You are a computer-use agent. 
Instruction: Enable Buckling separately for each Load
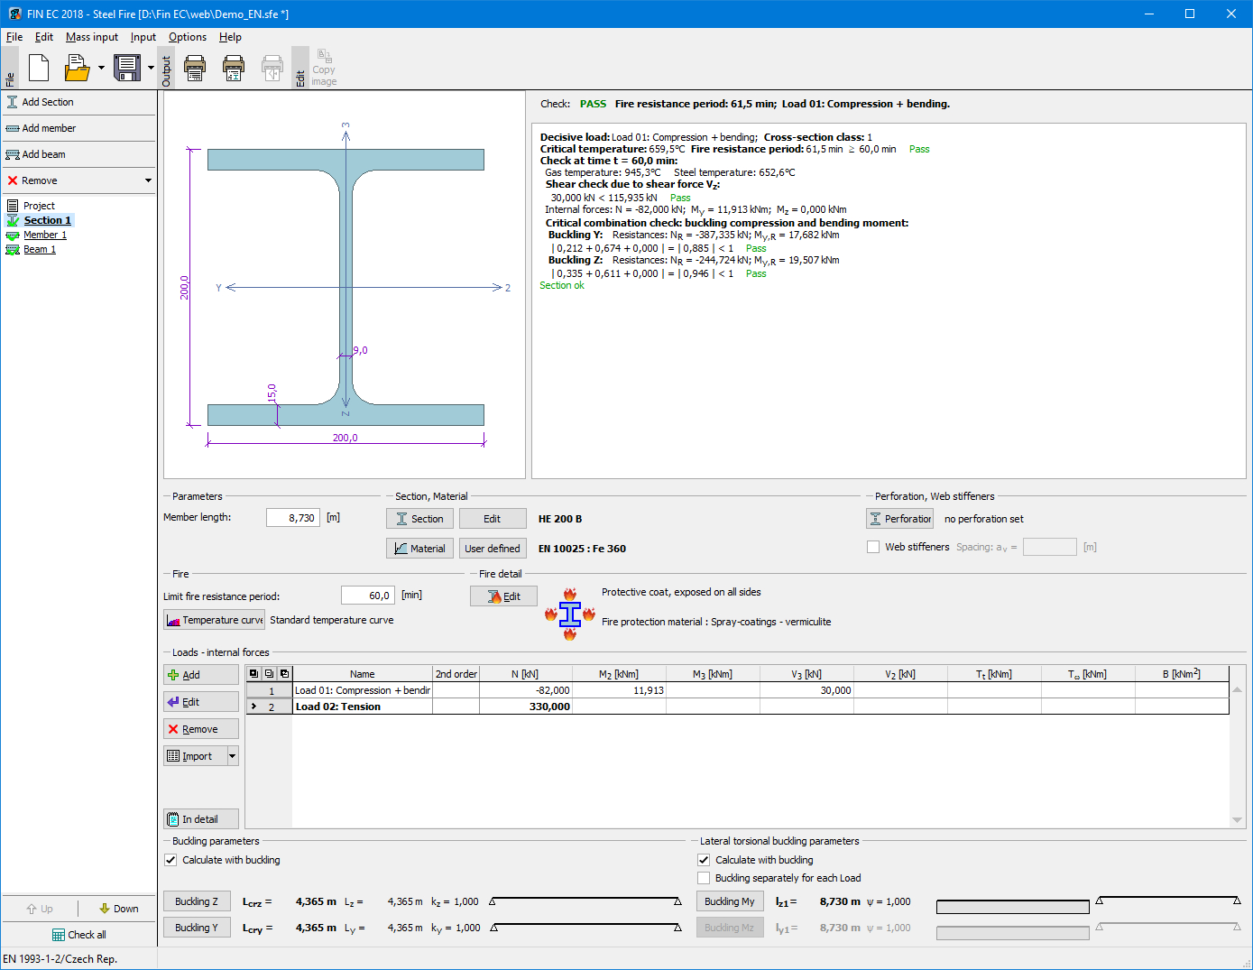pos(705,878)
